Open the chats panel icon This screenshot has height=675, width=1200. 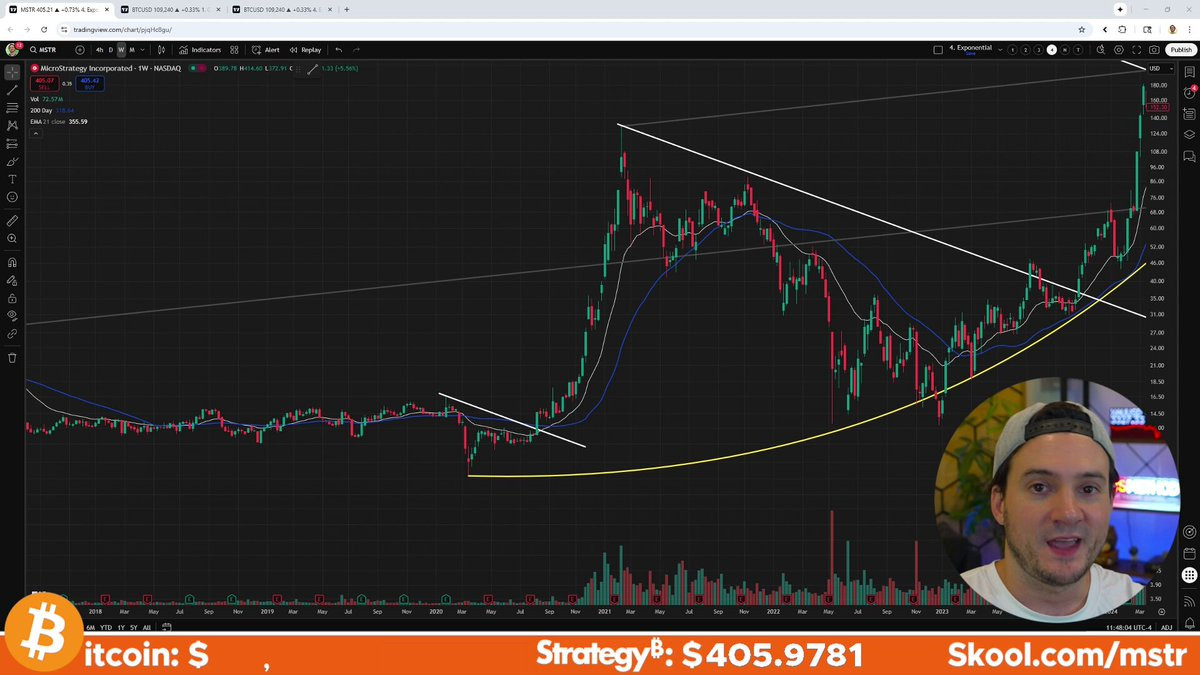1190,157
